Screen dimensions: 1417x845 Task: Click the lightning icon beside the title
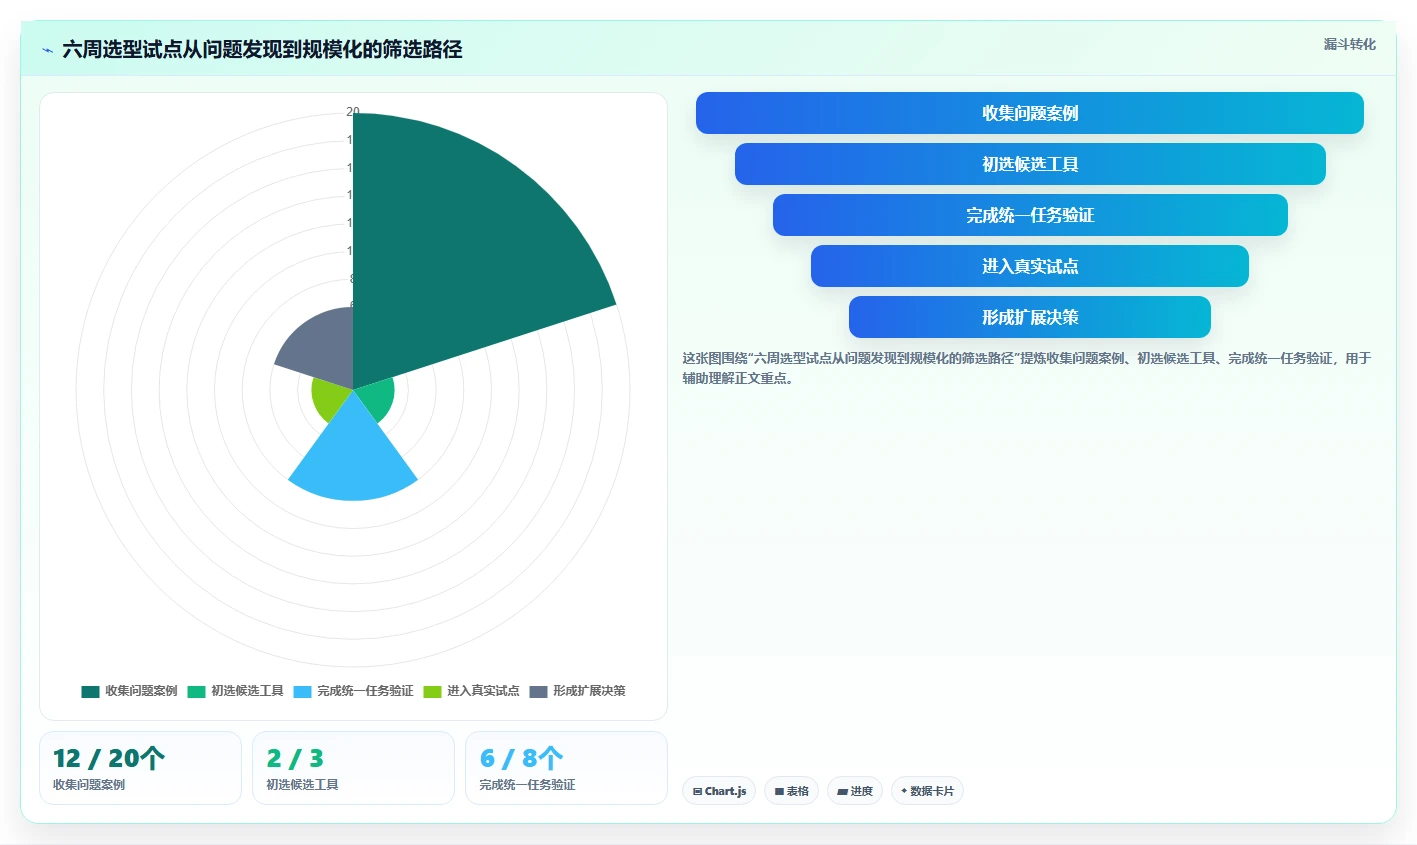pos(47,50)
